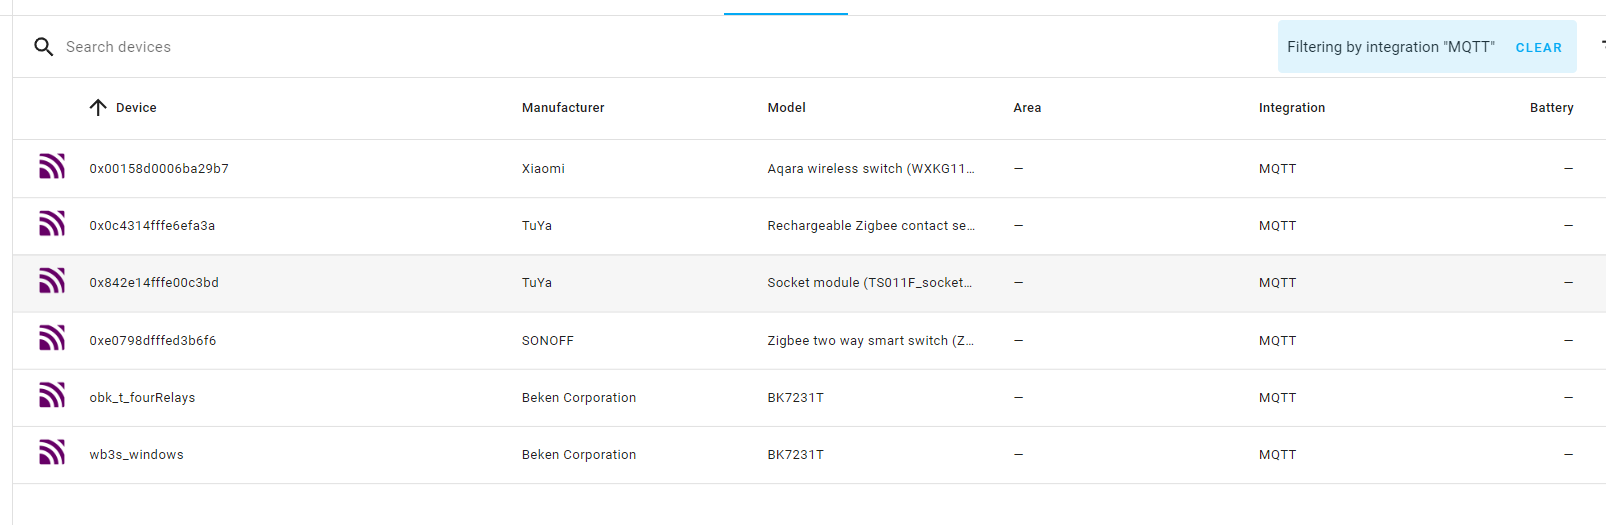Sort by Area column header
1606x525 pixels.
(x=1027, y=108)
